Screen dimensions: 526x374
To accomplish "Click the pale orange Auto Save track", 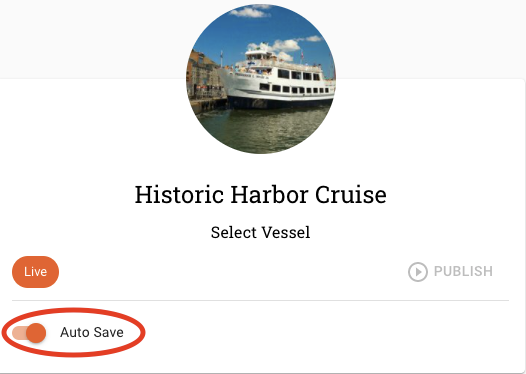I will coord(19,333).
